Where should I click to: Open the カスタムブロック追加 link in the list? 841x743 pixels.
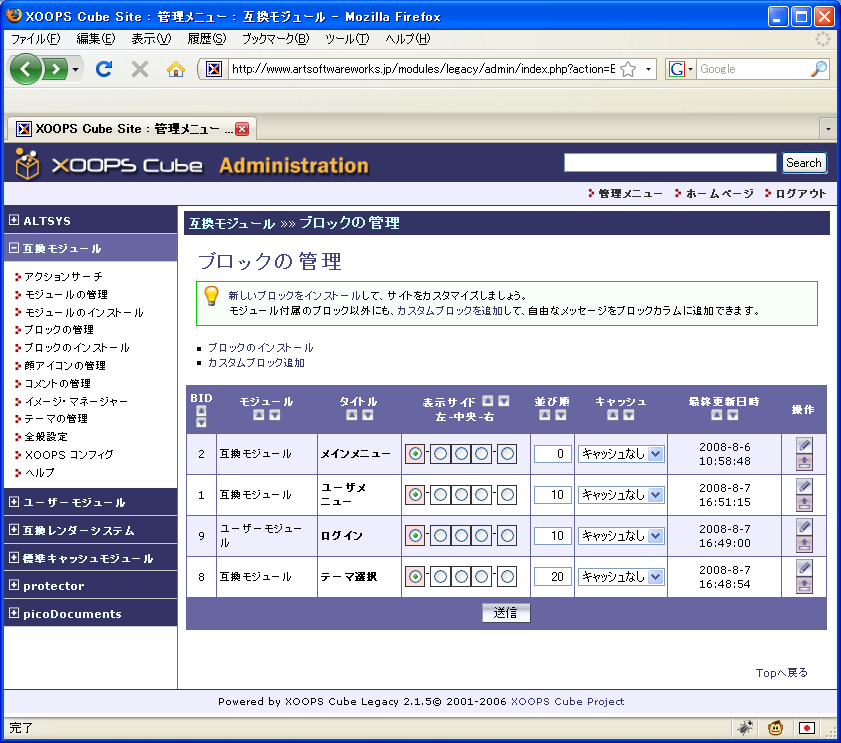256,363
